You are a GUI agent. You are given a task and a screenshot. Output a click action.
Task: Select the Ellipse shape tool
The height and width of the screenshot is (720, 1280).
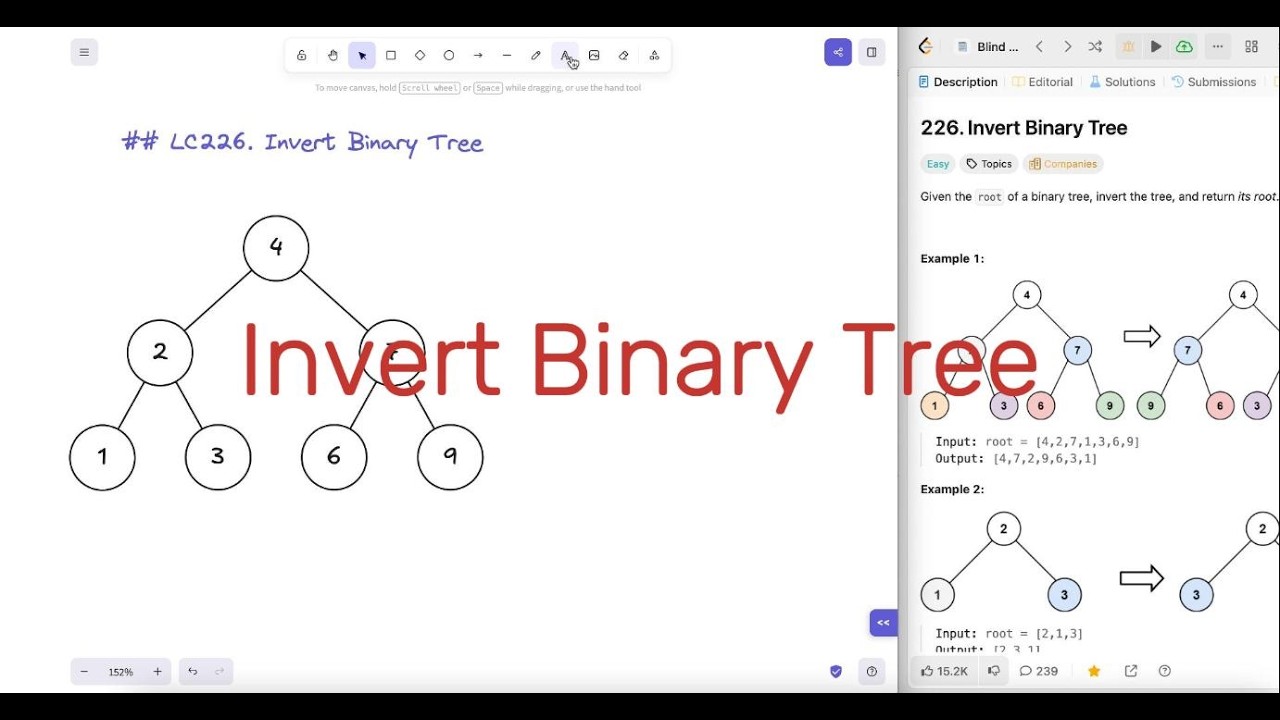click(449, 55)
